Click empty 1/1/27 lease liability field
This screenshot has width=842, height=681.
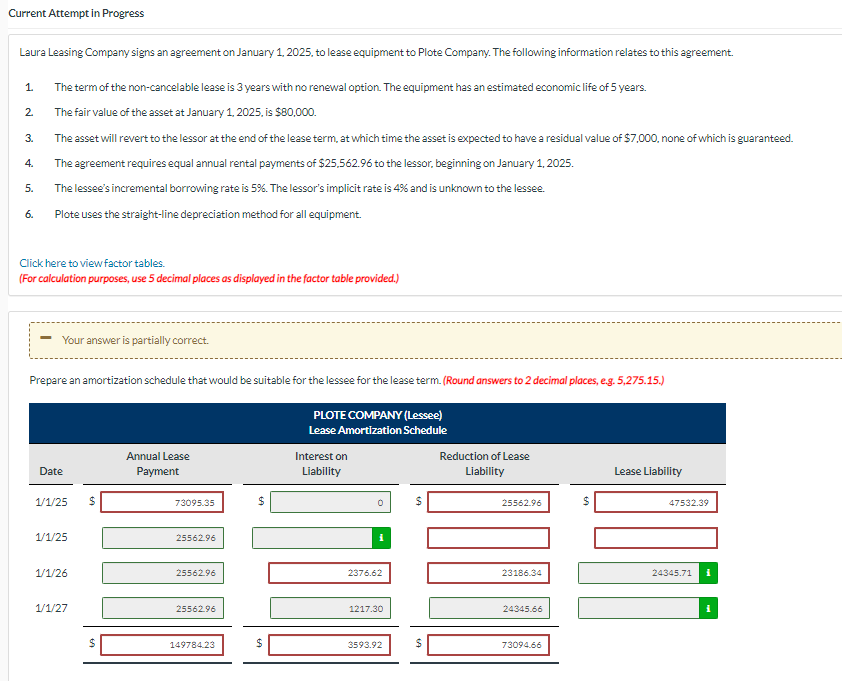(639, 608)
